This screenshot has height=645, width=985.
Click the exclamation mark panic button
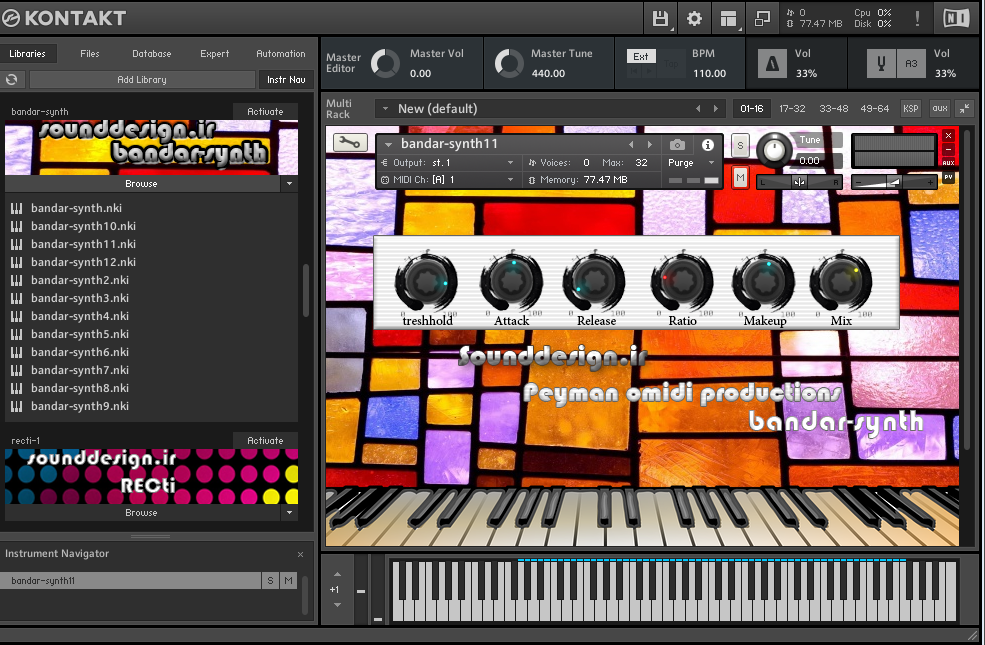917,19
